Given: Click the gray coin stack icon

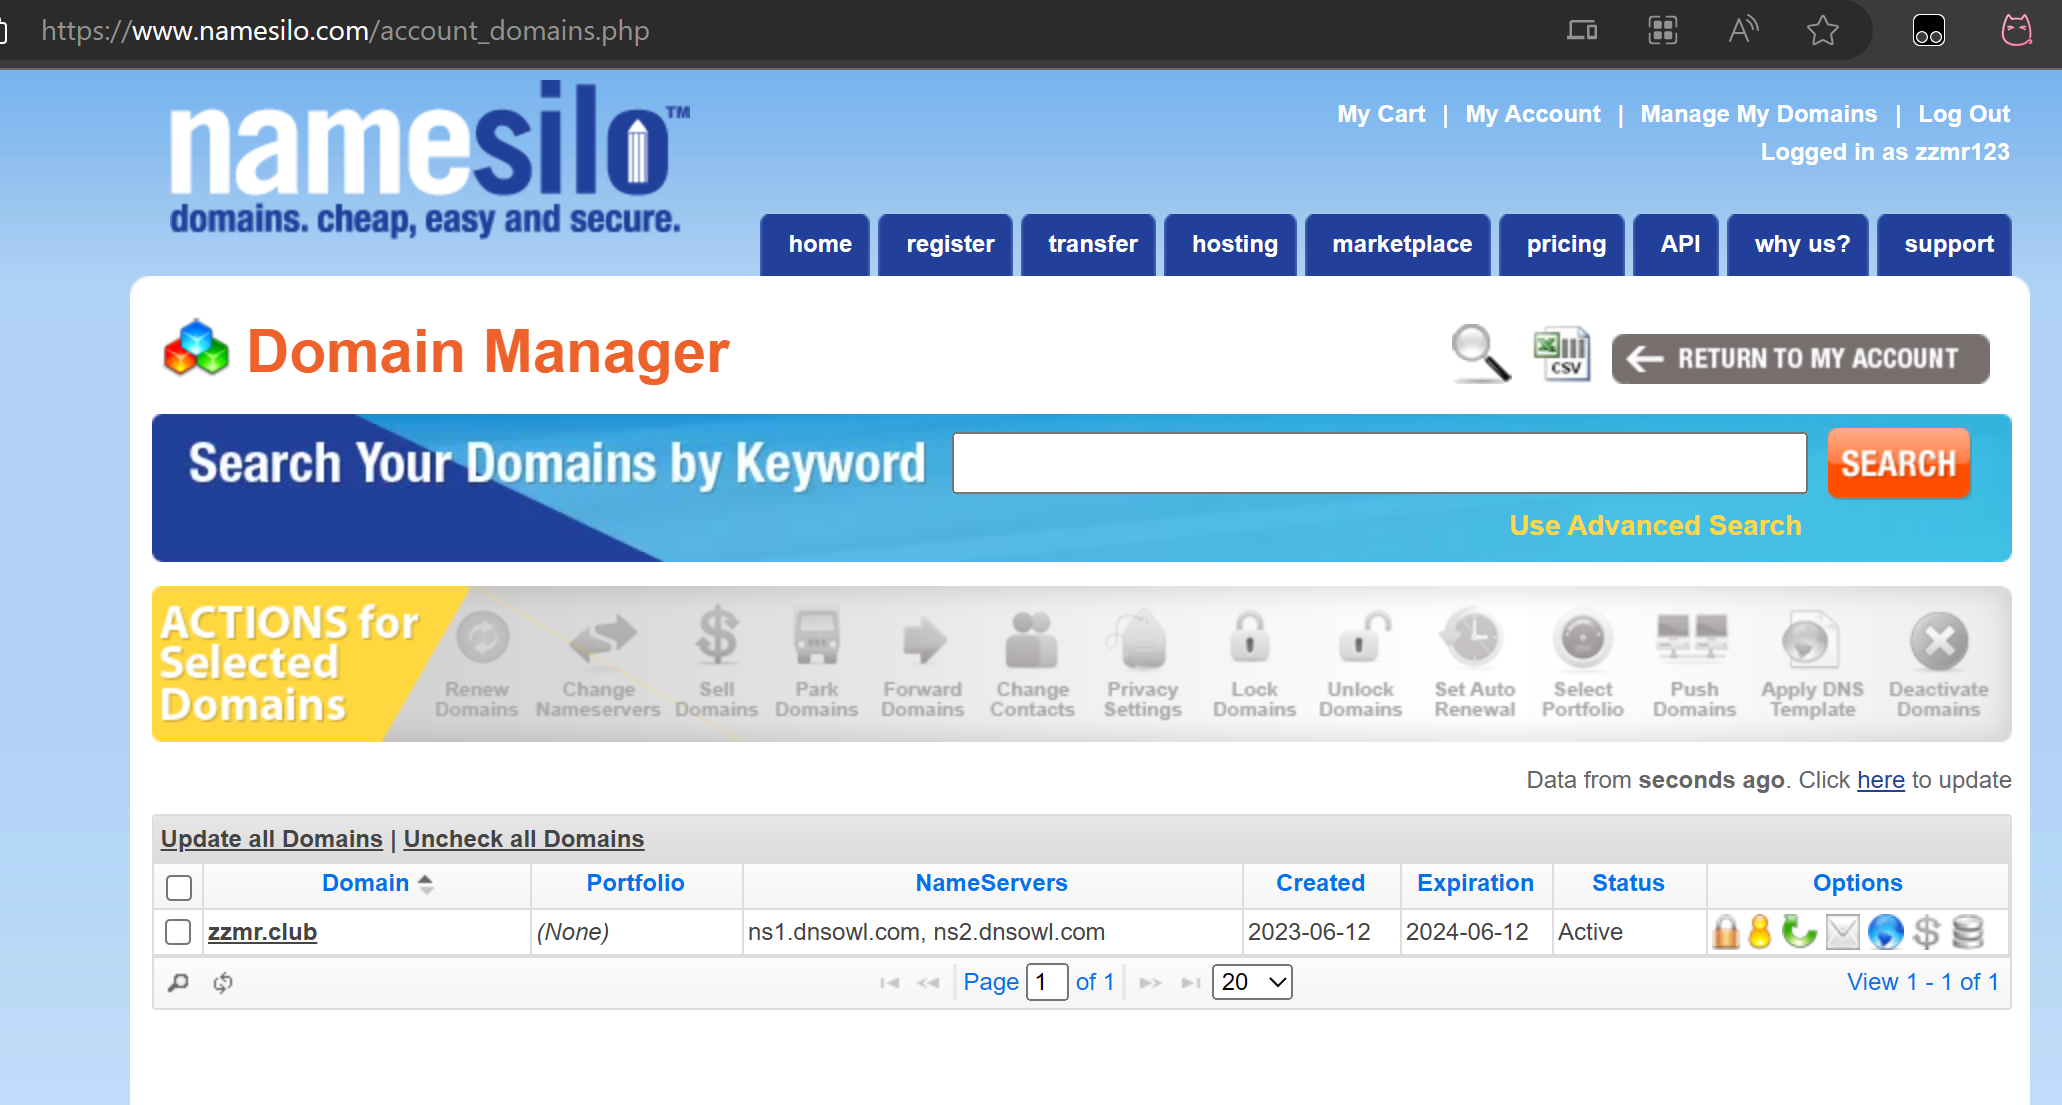Looking at the screenshot, I should 1968,932.
